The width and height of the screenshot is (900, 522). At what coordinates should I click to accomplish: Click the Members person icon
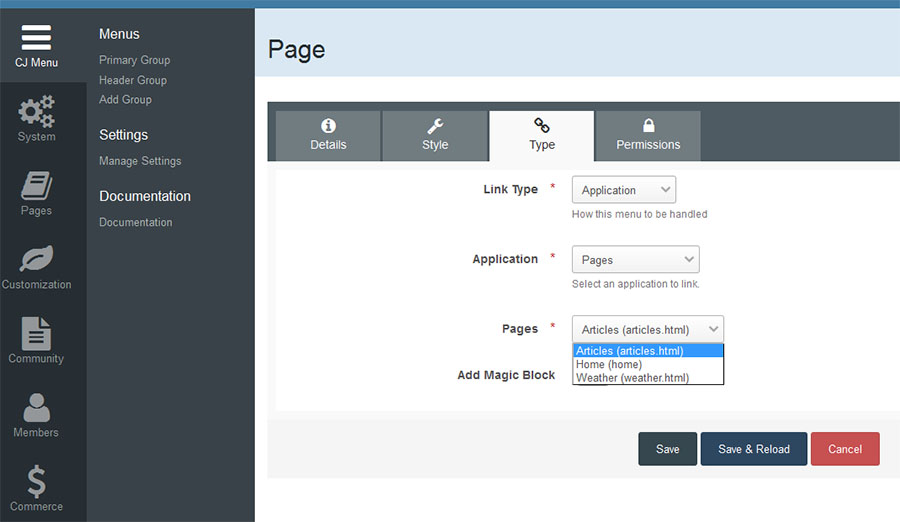point(36,407)
